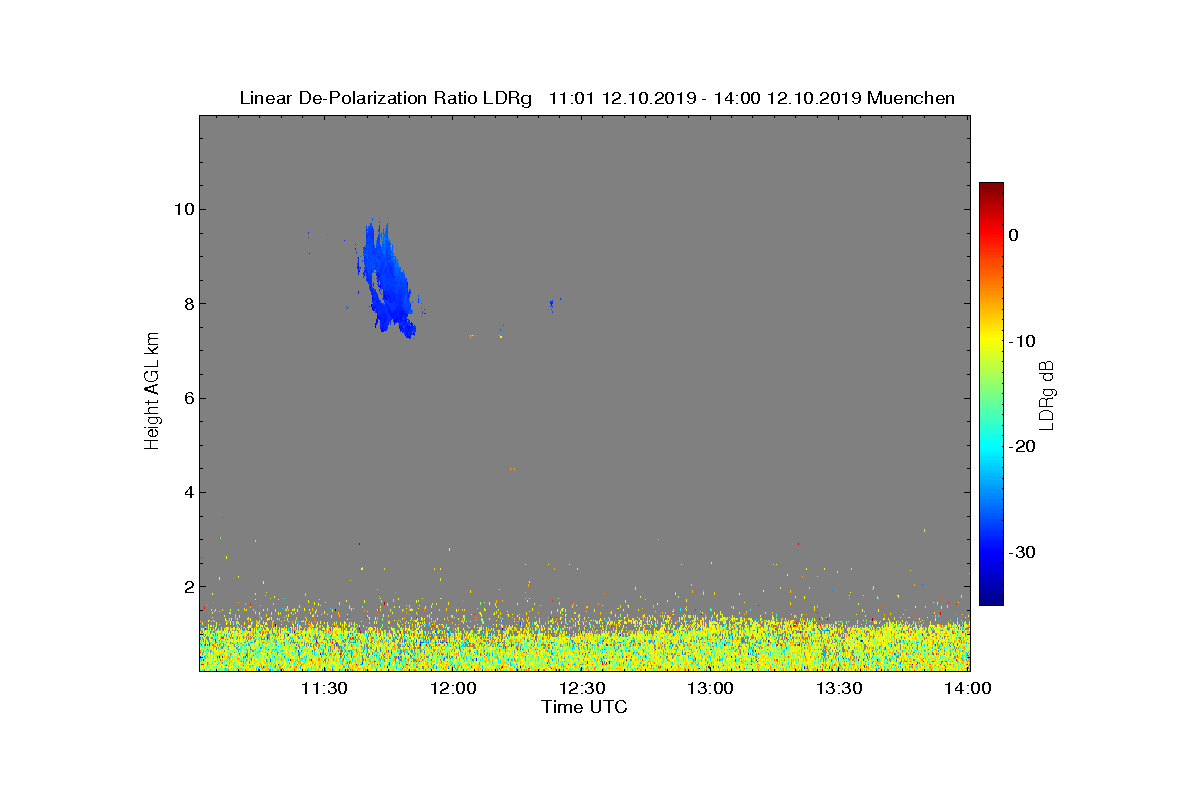Click the colorbar value -30
1200x800 pixels.
(x=1022, y=552)
